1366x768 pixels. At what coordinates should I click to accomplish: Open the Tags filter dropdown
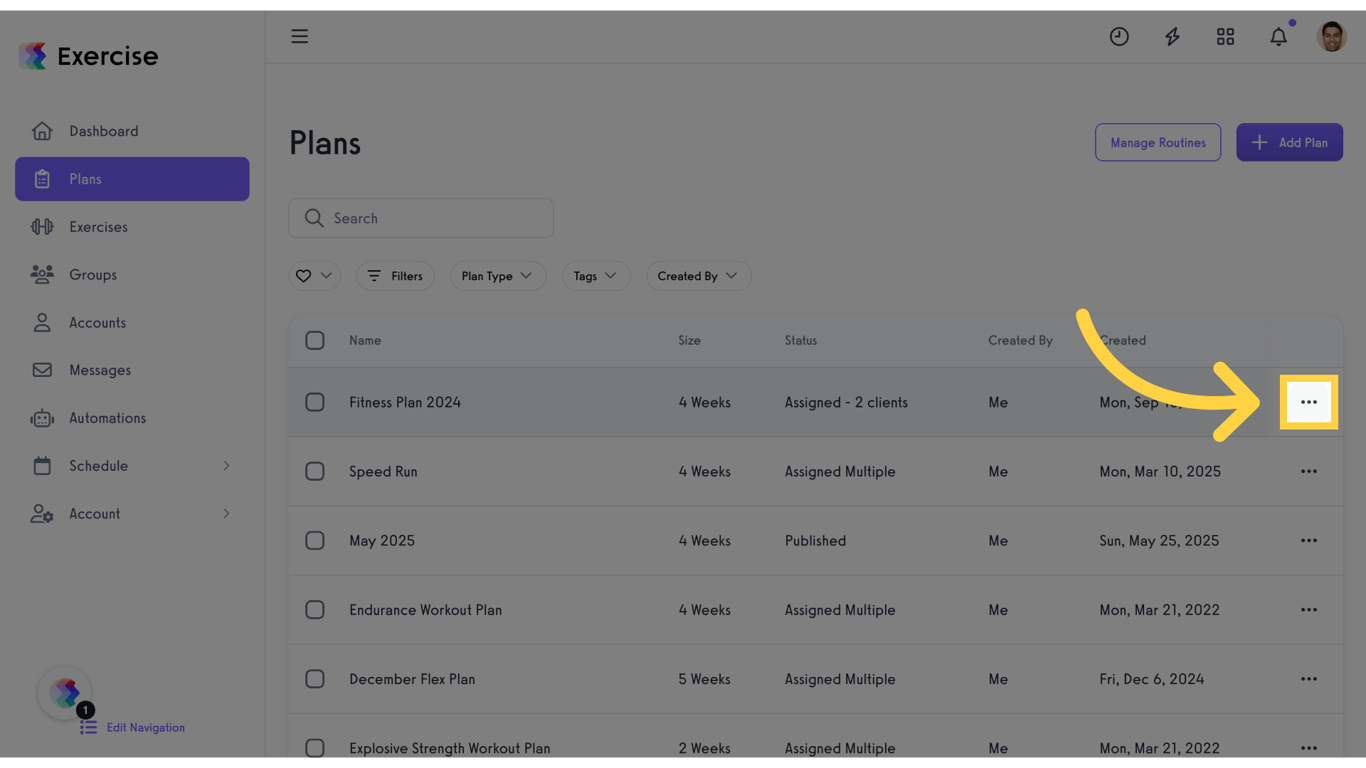tap(595, 276)
